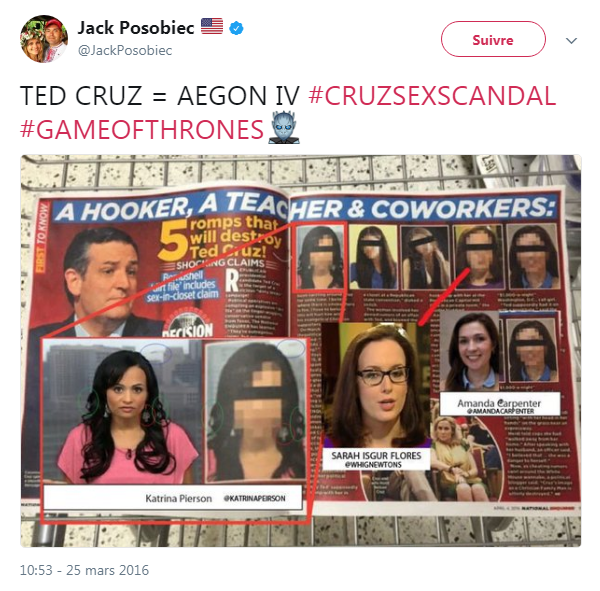Open Jack Posobiec's profile avatar
The image size is (600, 591).
pyautogui.click(x=44, y=39)
